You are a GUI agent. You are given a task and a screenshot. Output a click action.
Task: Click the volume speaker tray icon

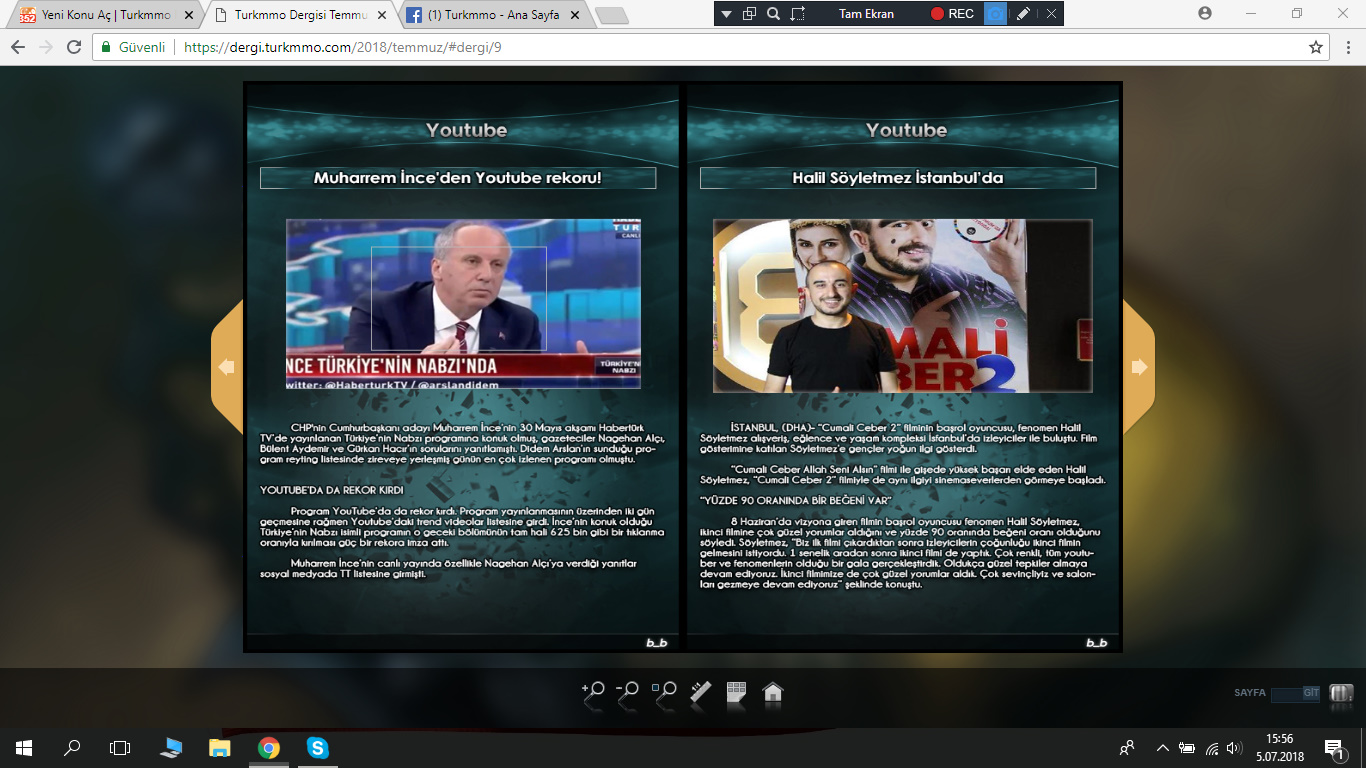[1234, 747]
